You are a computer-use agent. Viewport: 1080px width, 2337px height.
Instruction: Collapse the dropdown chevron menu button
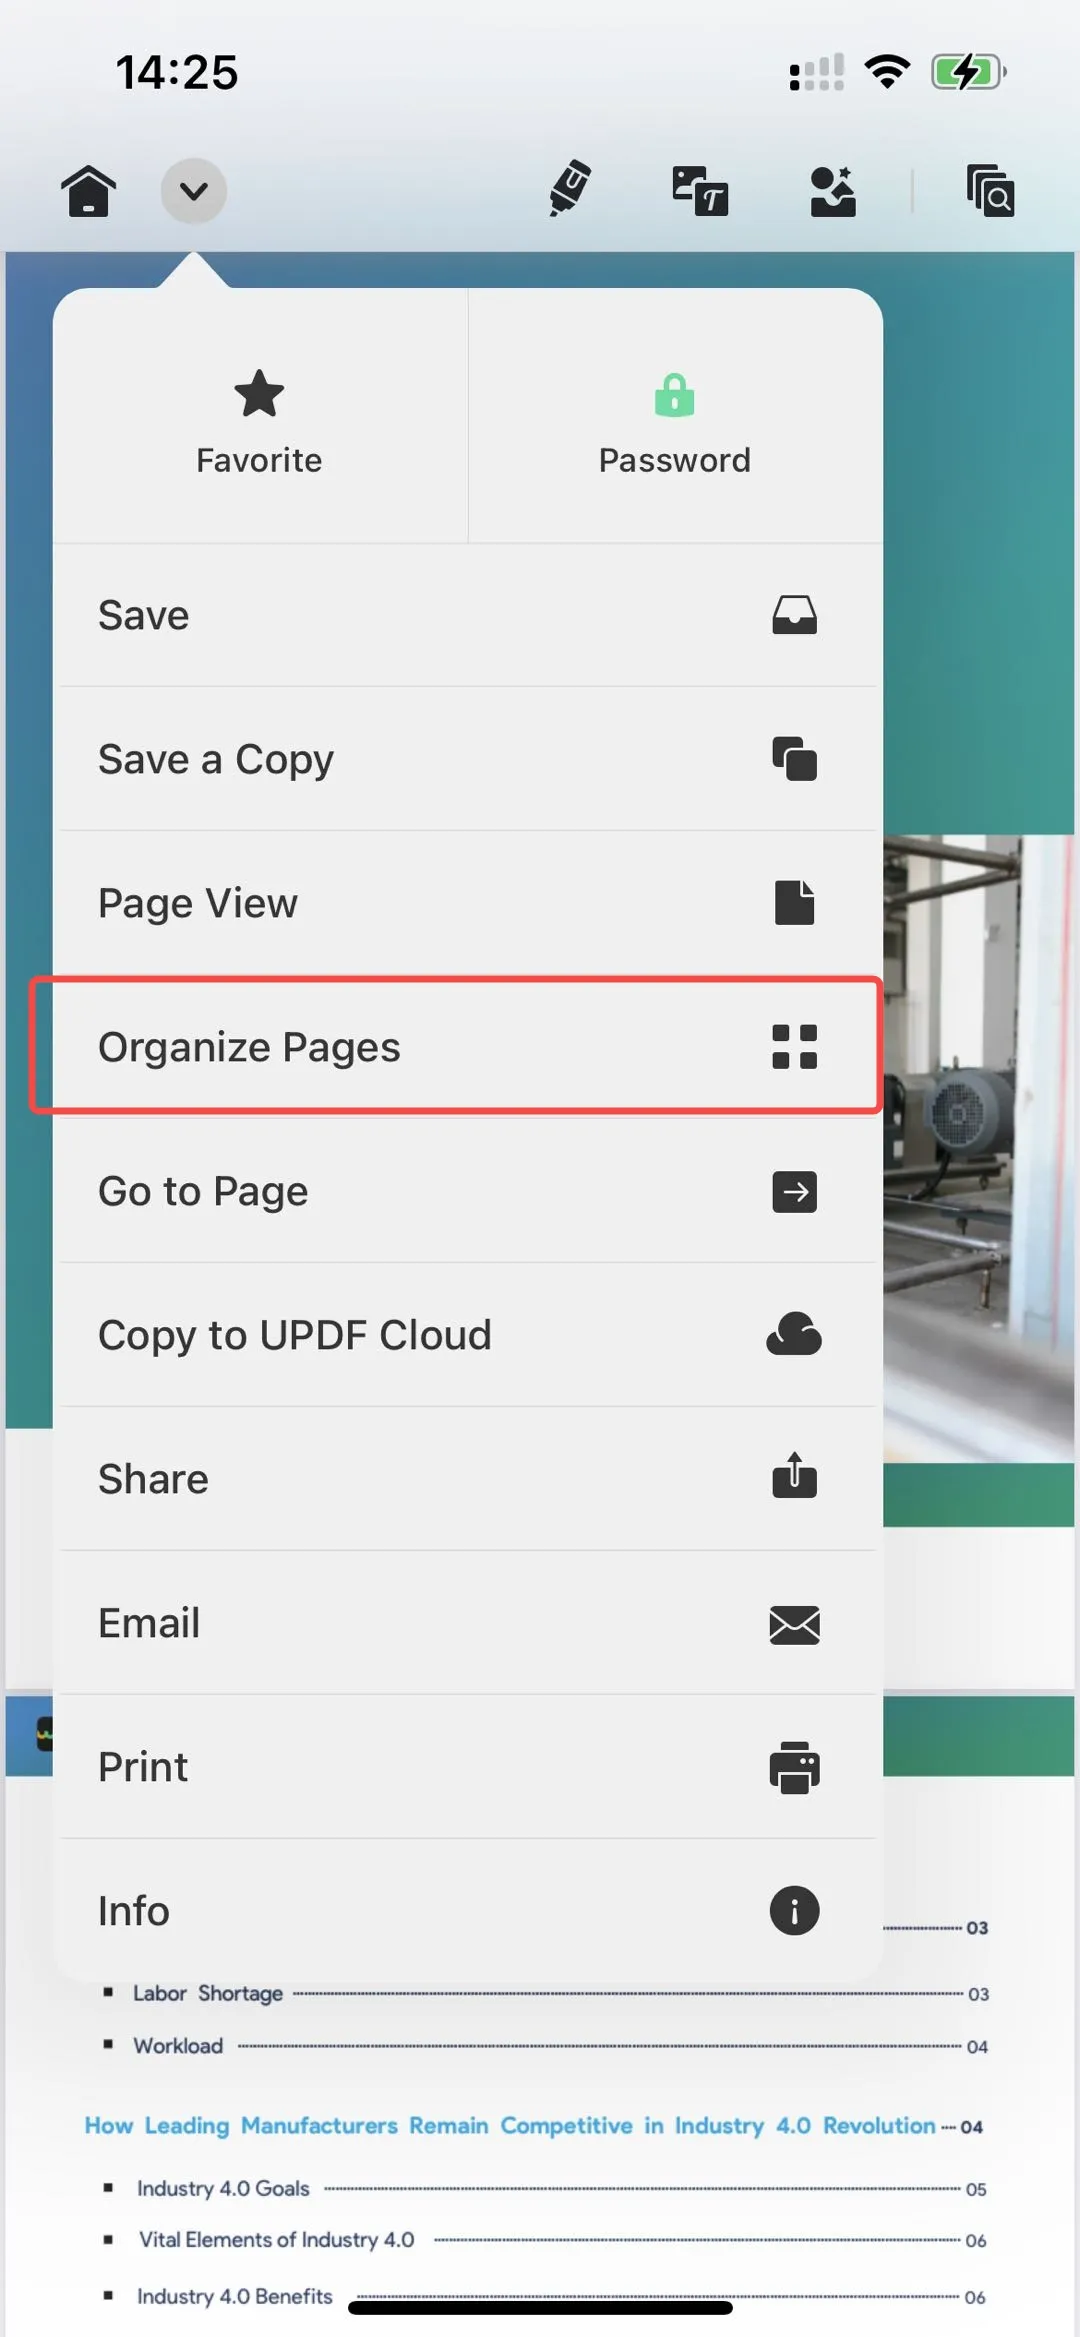[x=193, y=190]
